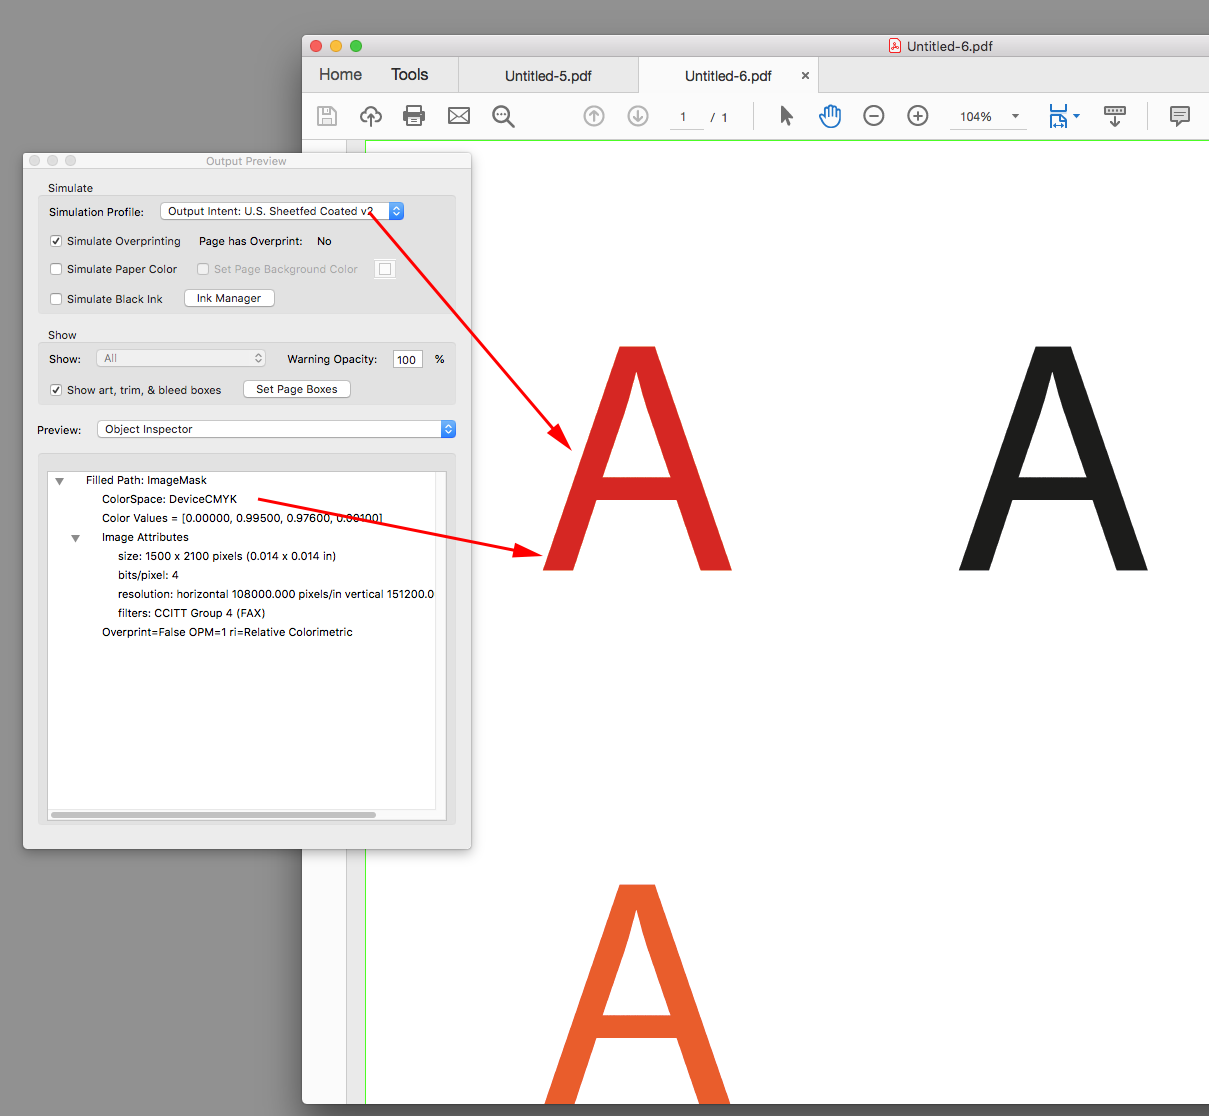Click the Output Preview title bar
This screenshot has width=1209, height=1116.
(x=246, y=160)
